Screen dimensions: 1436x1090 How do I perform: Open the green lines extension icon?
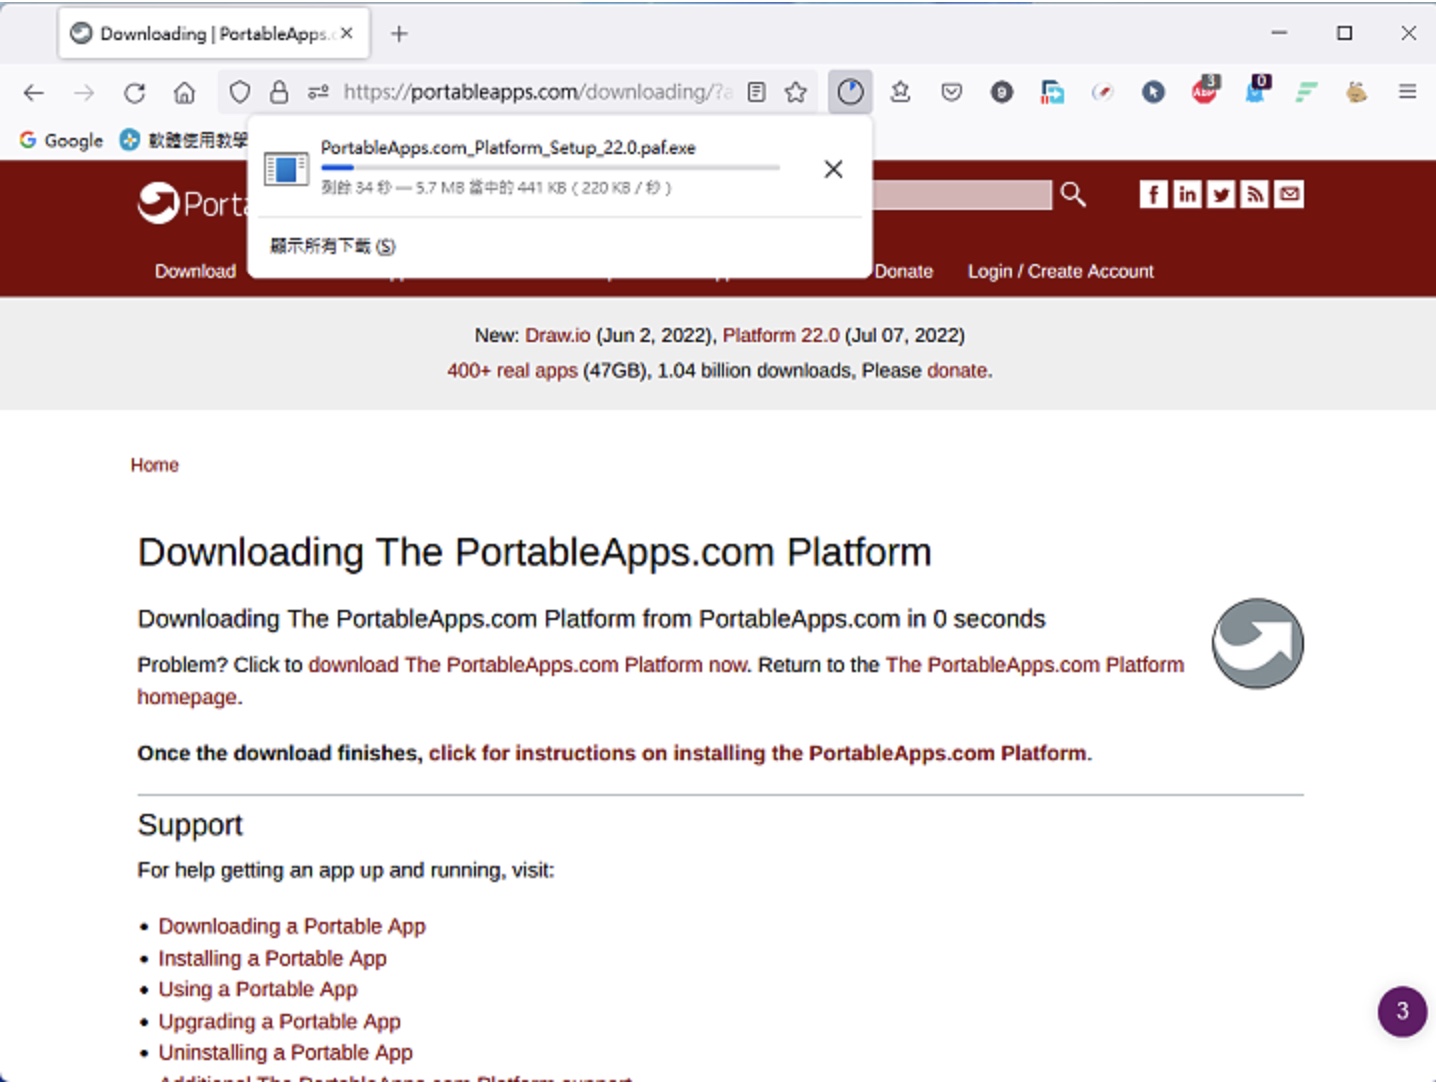click(1306, 92)
